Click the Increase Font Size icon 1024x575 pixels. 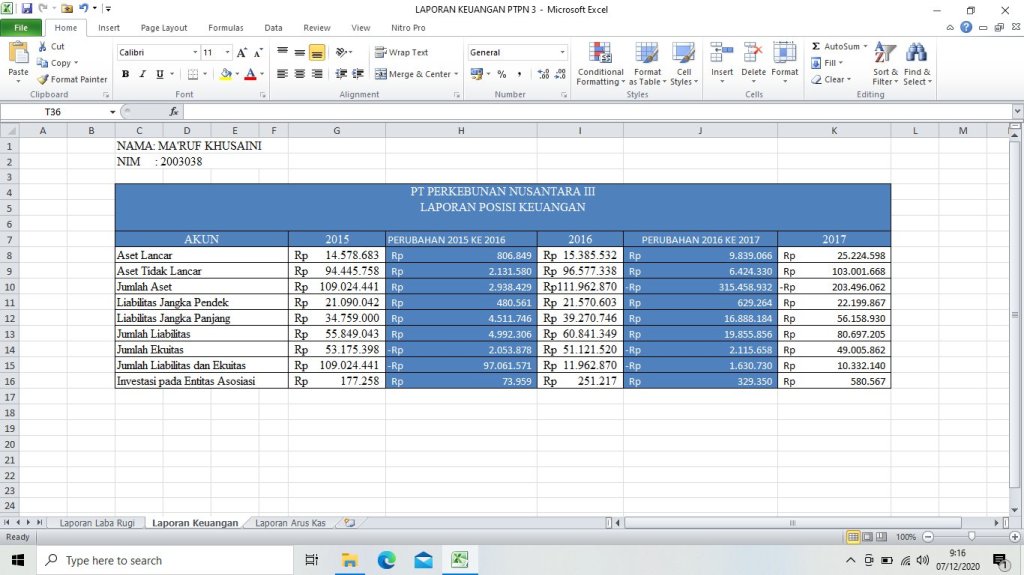[242, 52]
